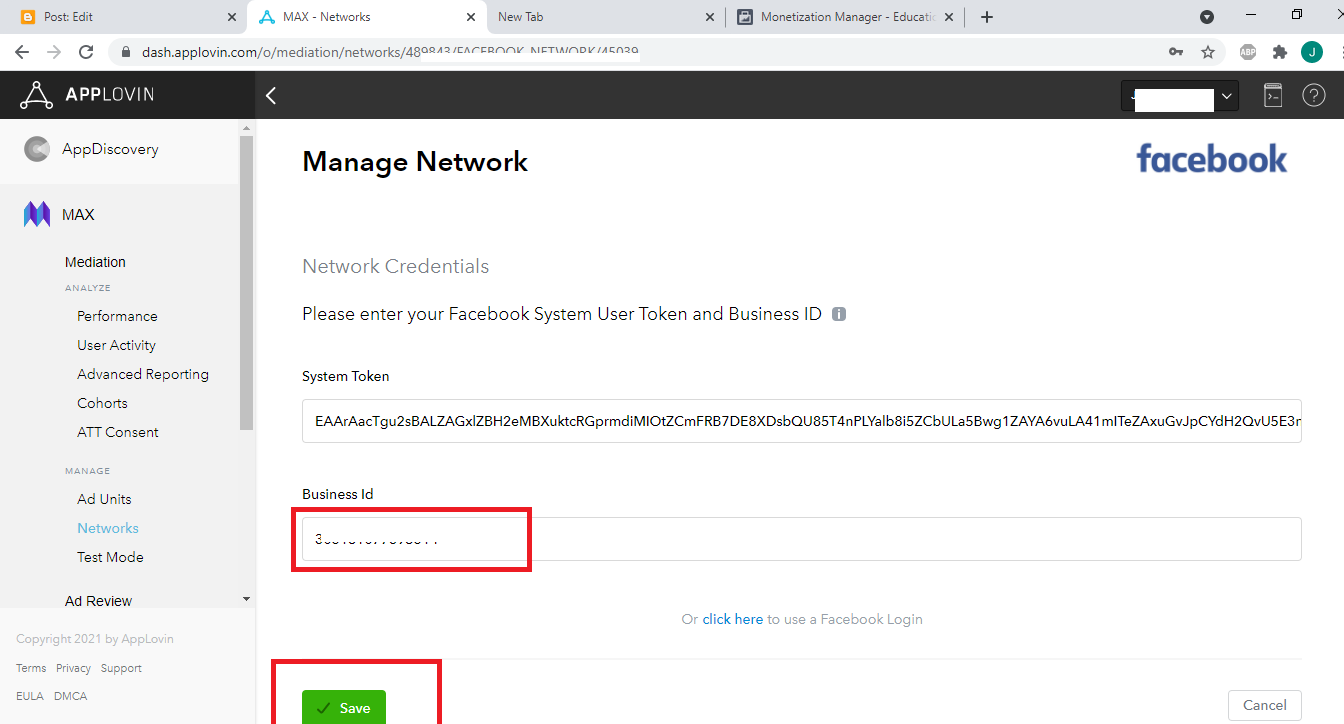The image size is (1344, 724).
Task: Close the Post: Edit tab
Action: pos(231,17)
